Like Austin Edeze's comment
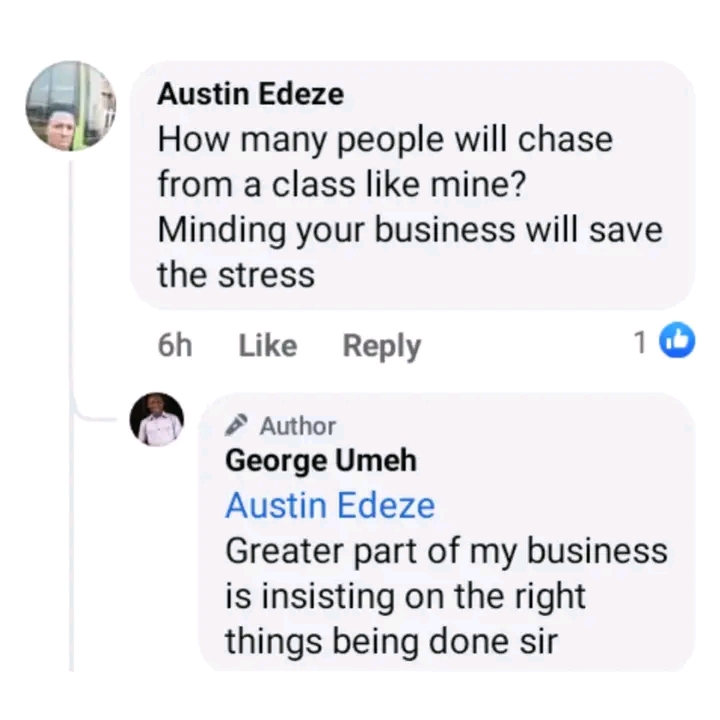The image size is (720, 720). pyautogui.click(x=268, y=346)
